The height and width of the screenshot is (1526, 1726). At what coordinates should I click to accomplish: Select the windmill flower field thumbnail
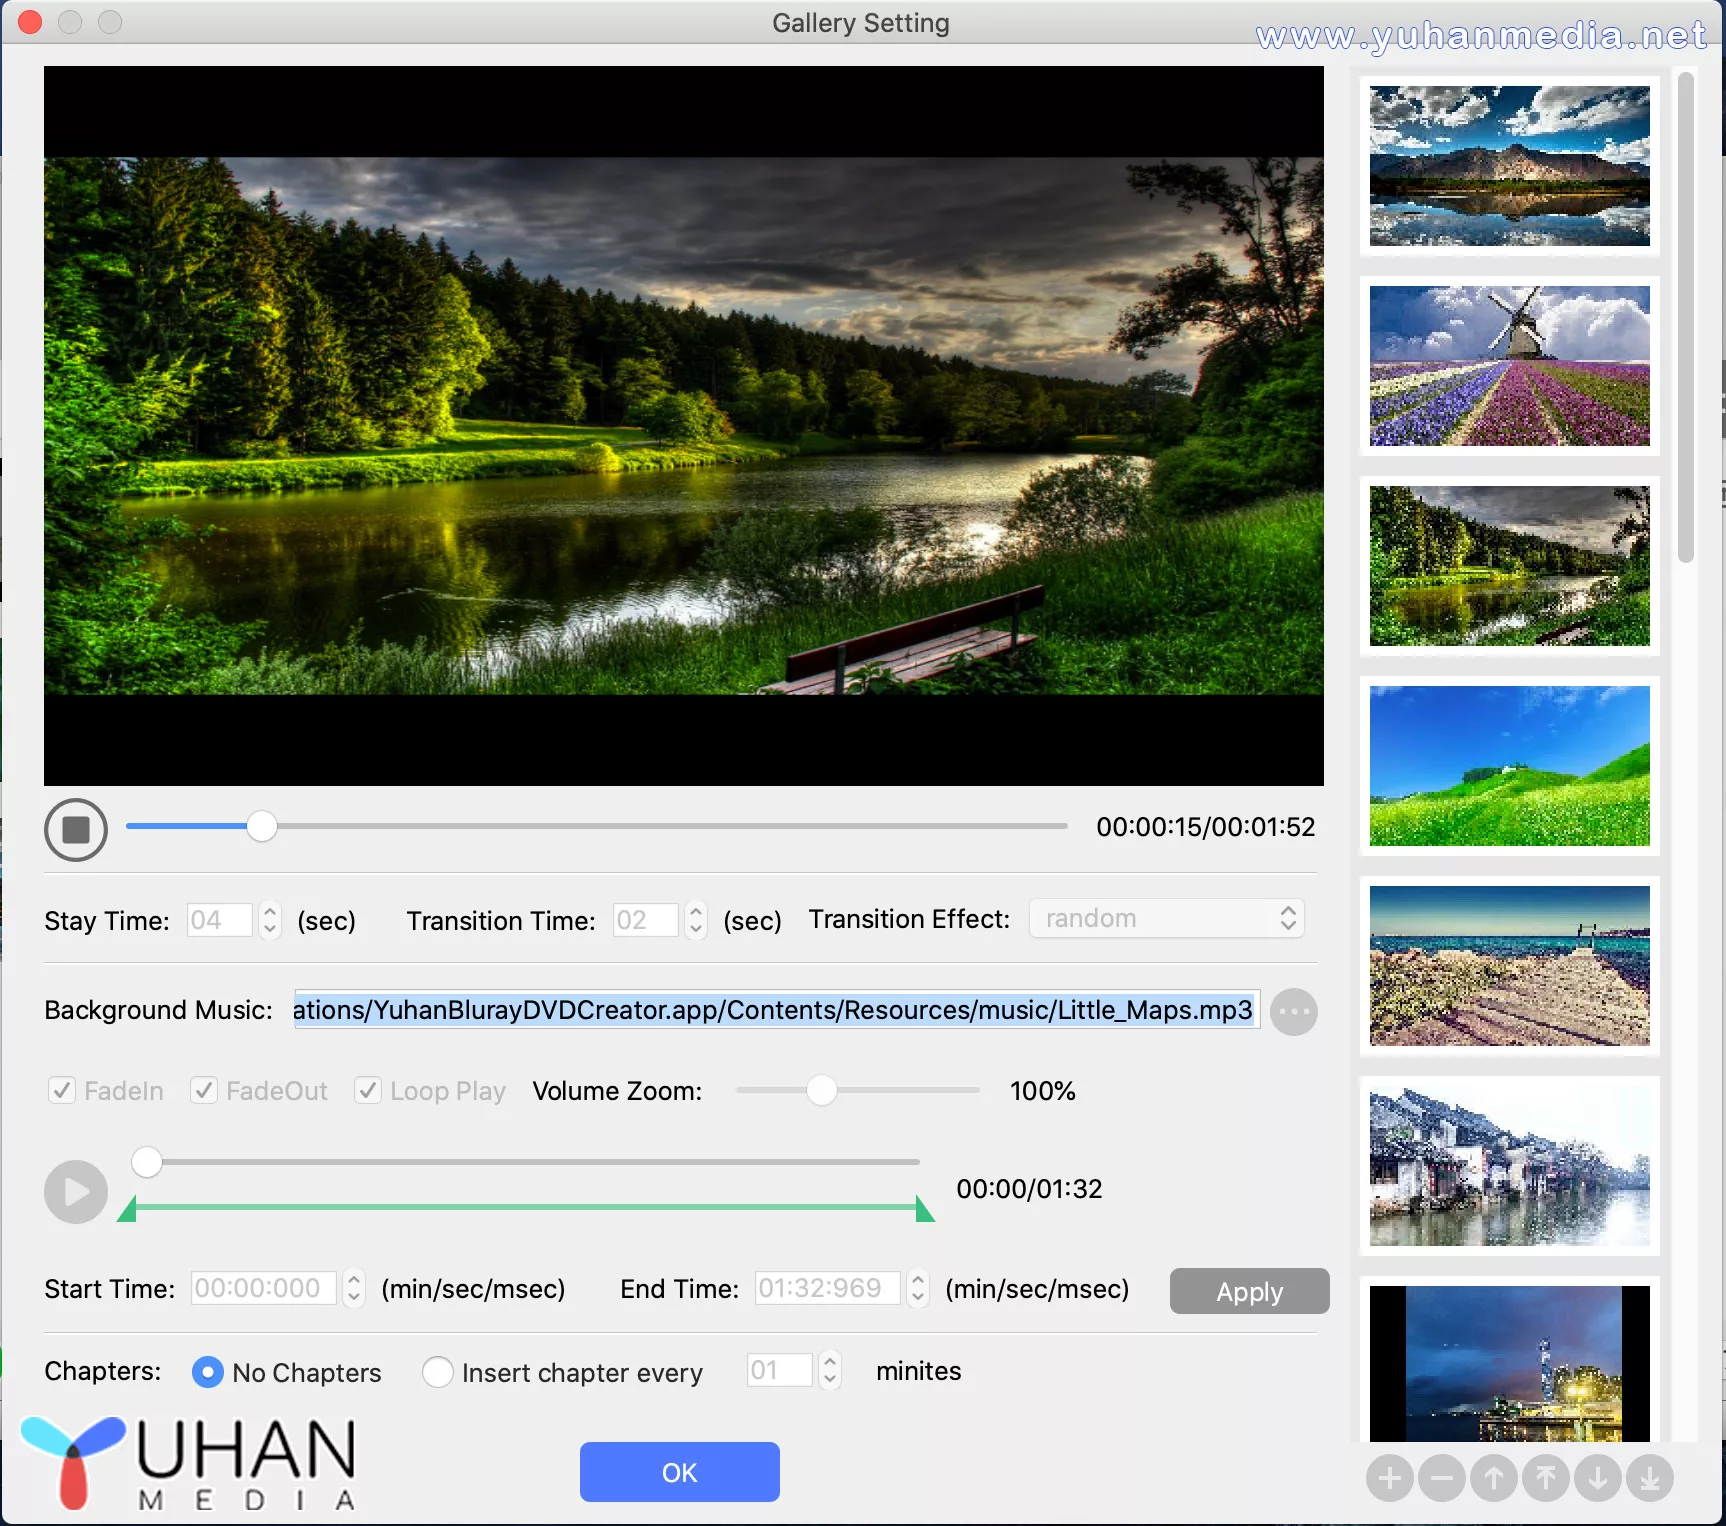(x=1508, y=366)
